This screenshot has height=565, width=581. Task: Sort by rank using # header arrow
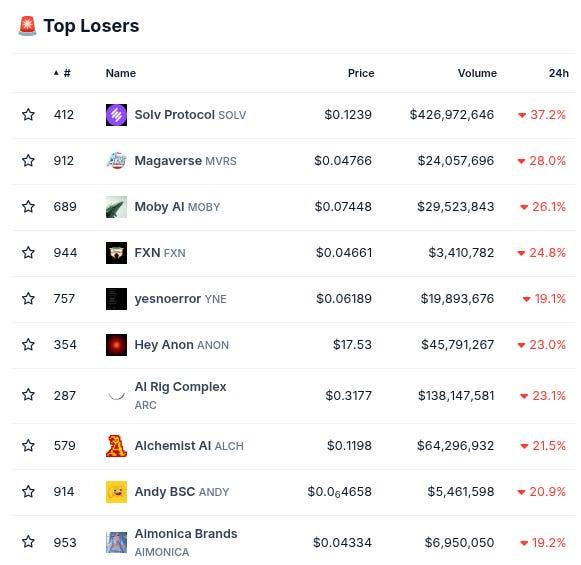point(62,73)
